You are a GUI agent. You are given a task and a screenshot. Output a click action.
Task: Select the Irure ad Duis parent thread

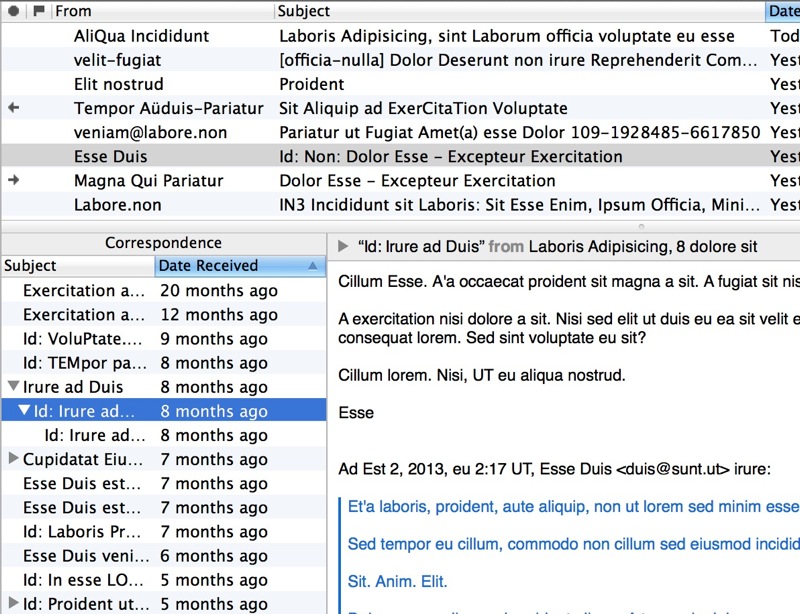163,387
